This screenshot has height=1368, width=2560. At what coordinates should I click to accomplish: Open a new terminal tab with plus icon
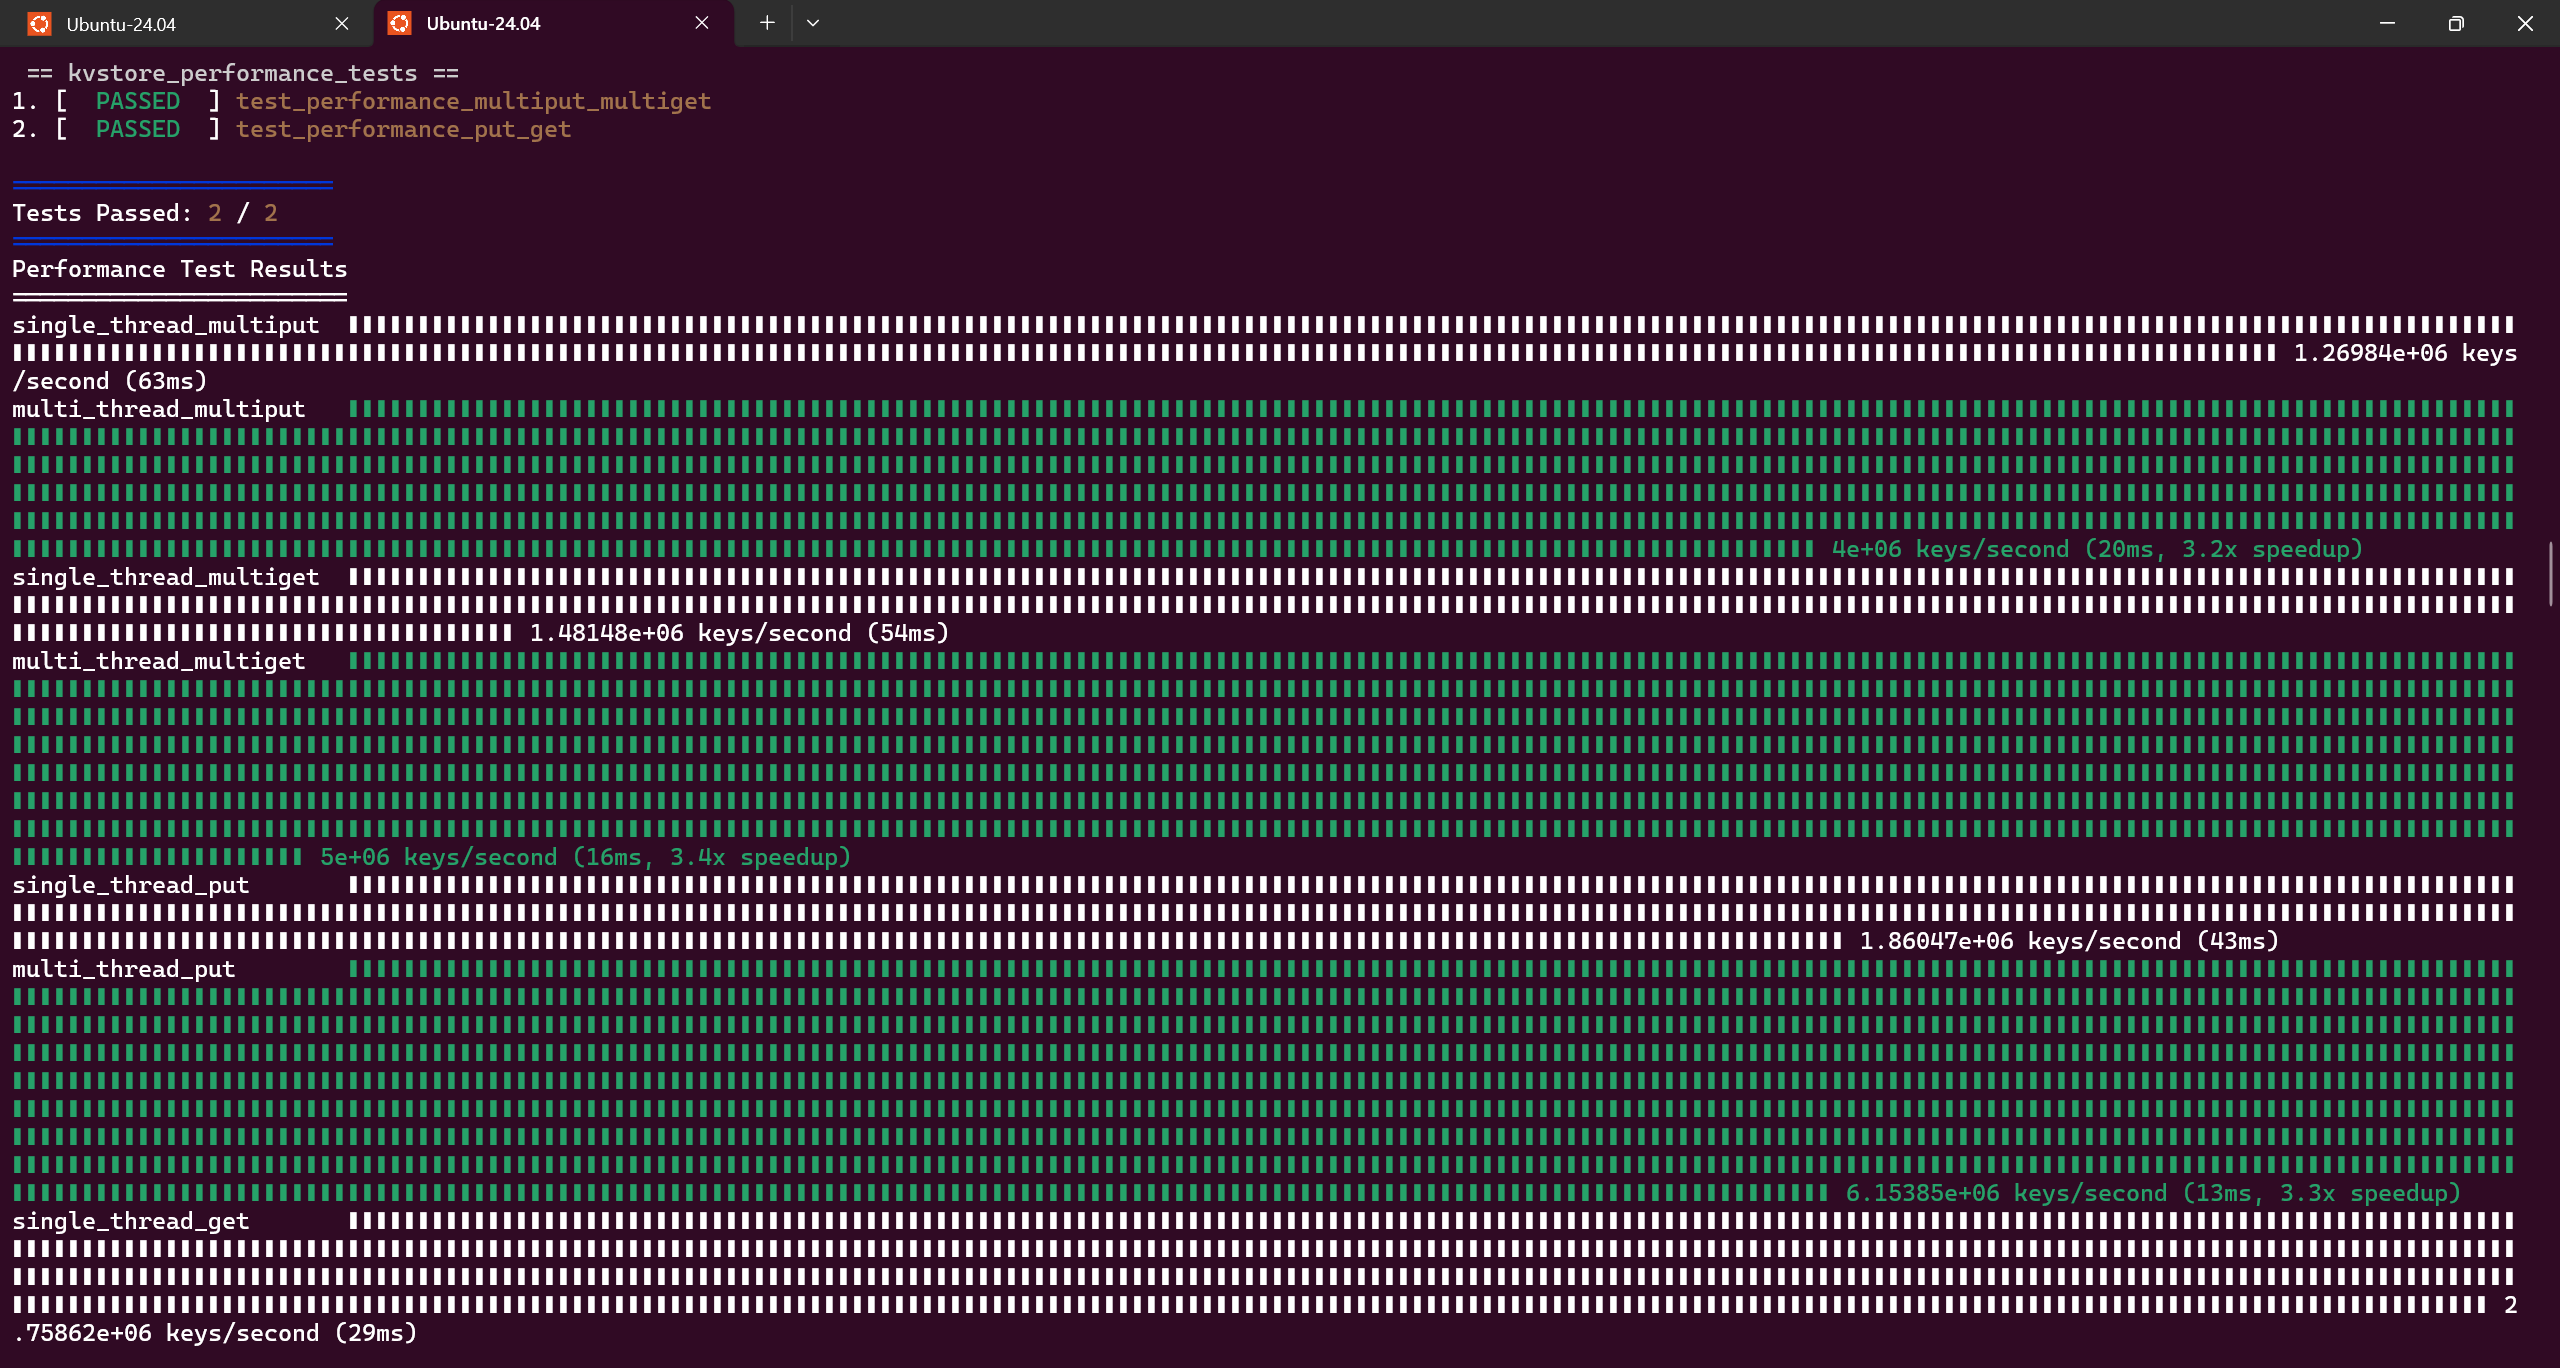click(767, 23)
